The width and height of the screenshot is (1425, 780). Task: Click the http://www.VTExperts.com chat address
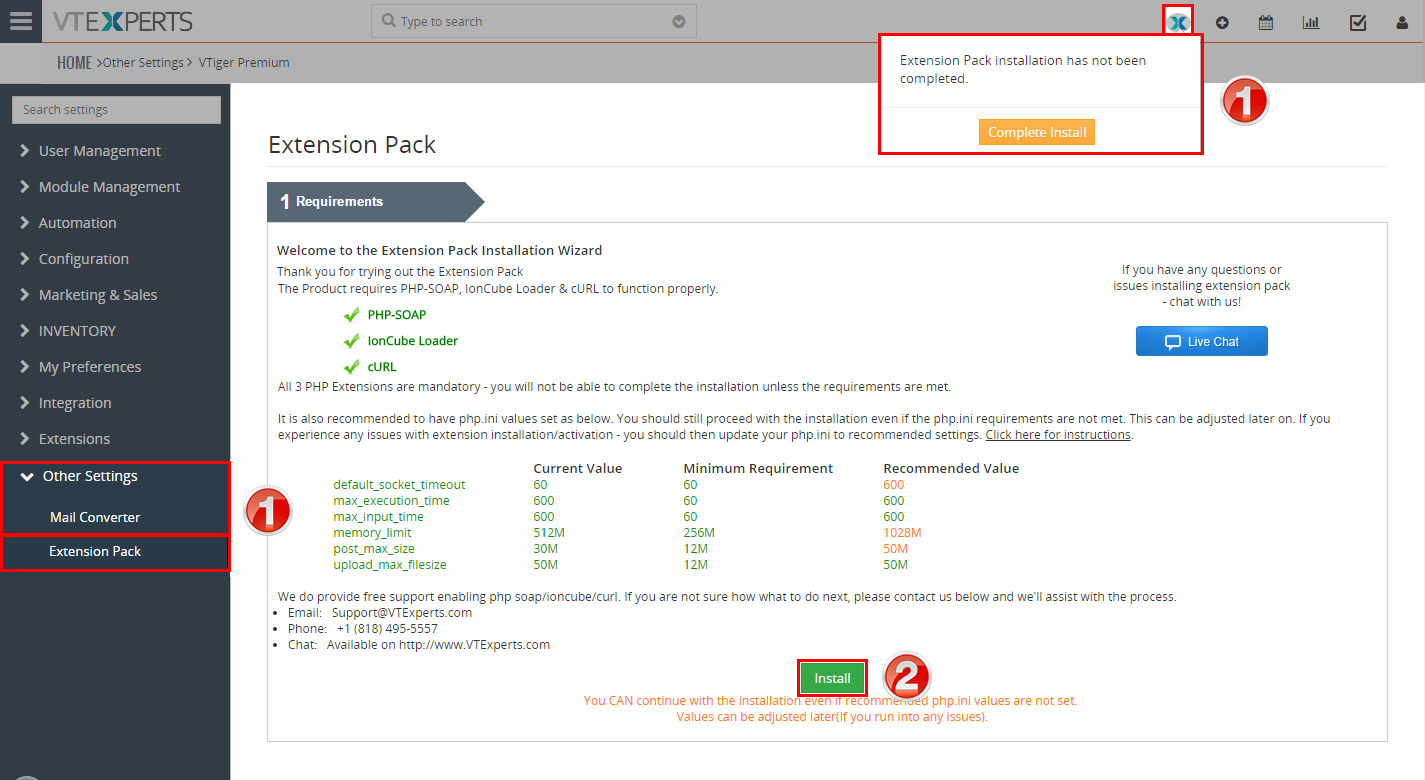474,645
